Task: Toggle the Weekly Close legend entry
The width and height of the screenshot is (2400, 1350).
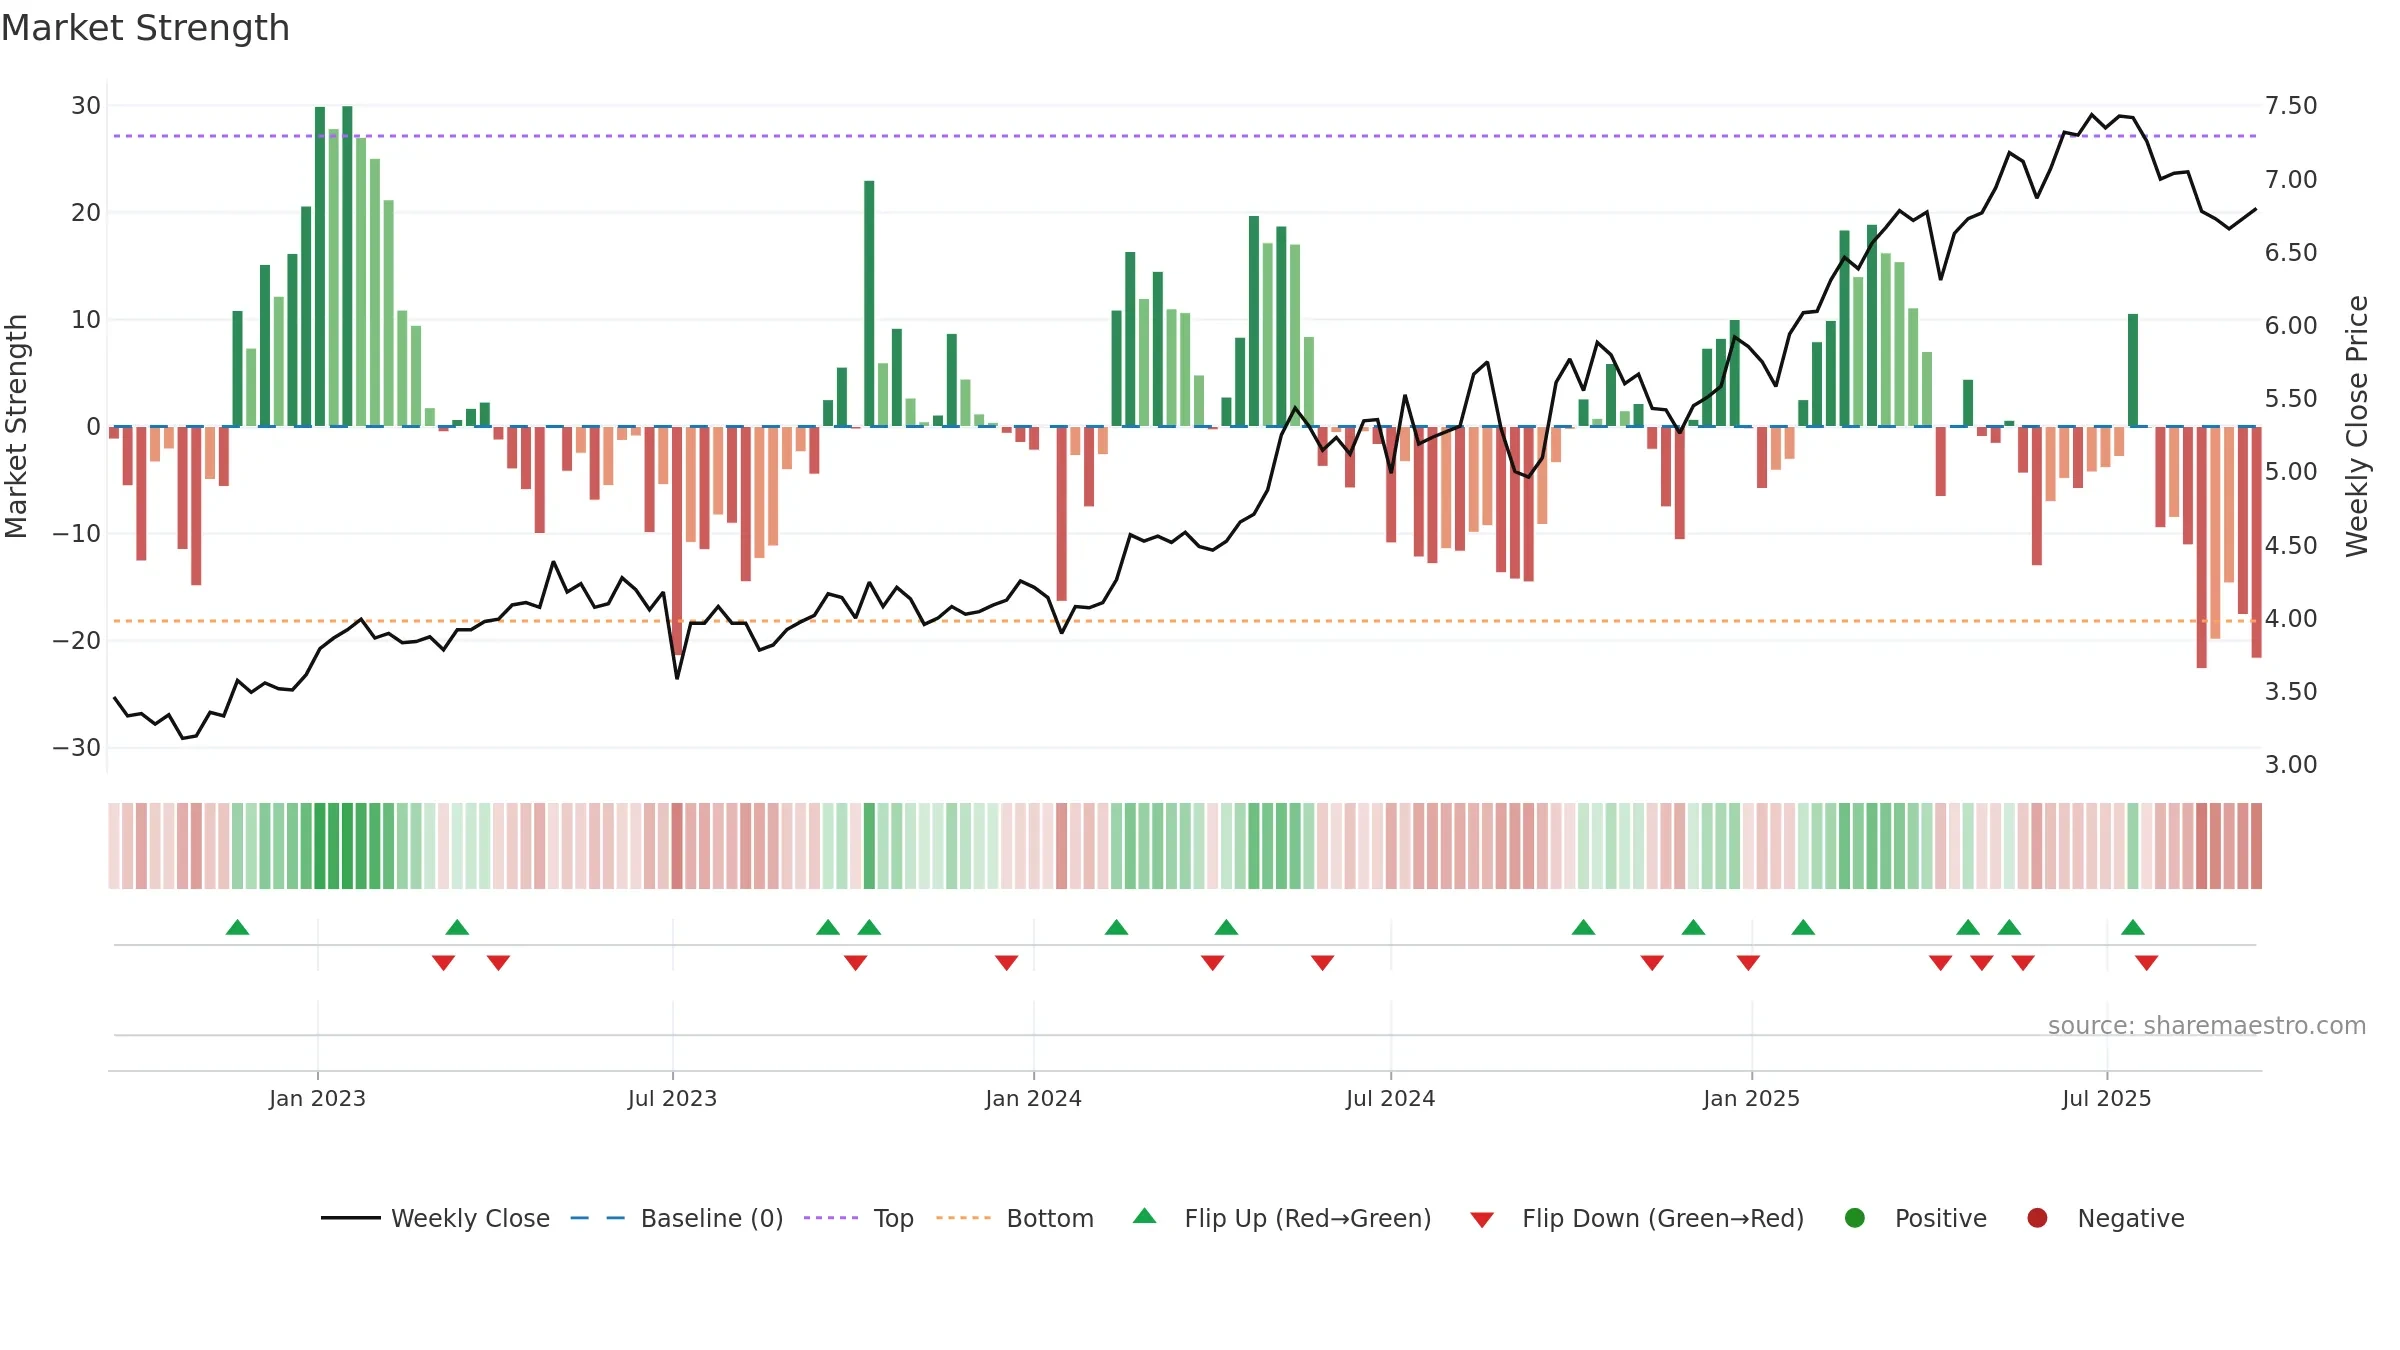Action: 435,1218
